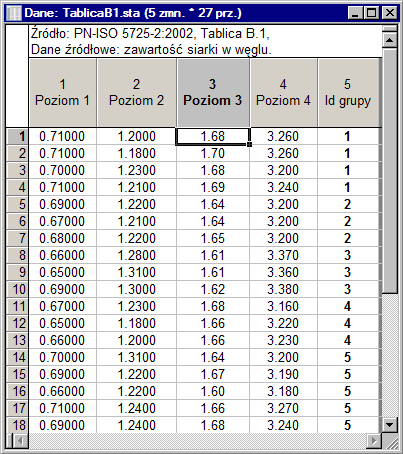Click the data source header text area
The width and height of the screenshot is (403, 454).
click(205, 41)
